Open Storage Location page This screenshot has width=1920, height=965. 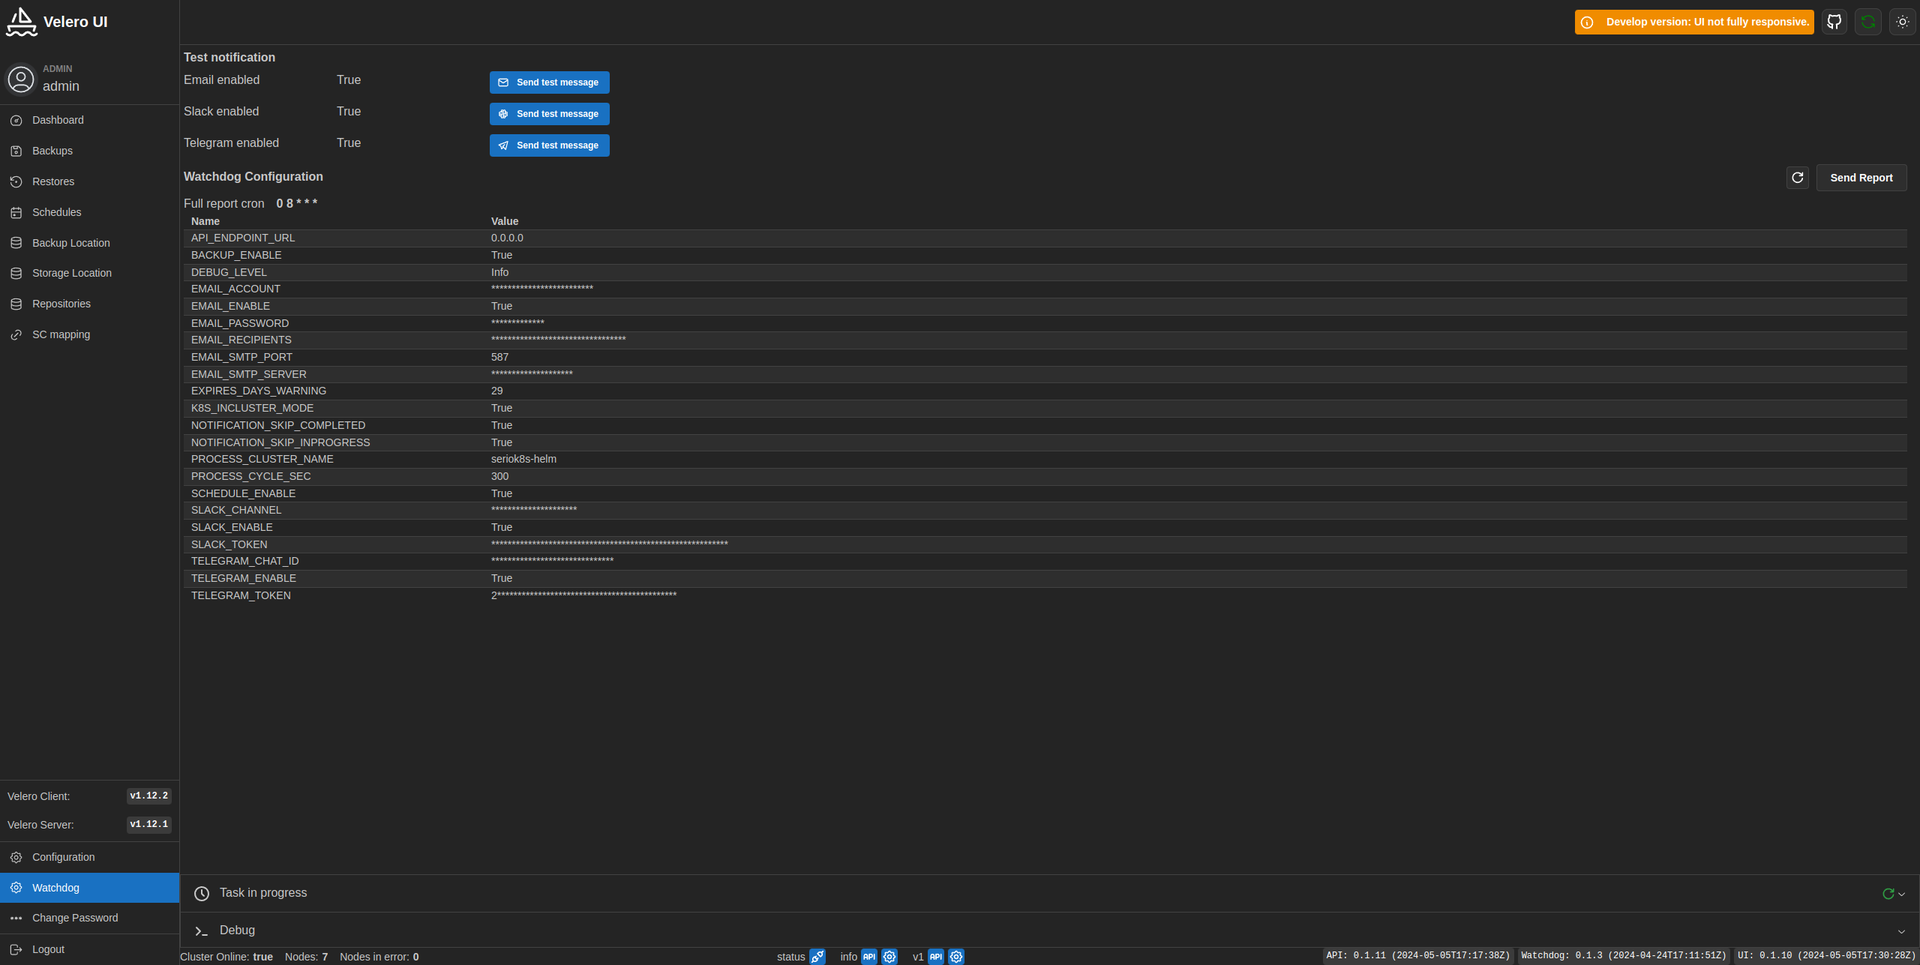[89, 273]
